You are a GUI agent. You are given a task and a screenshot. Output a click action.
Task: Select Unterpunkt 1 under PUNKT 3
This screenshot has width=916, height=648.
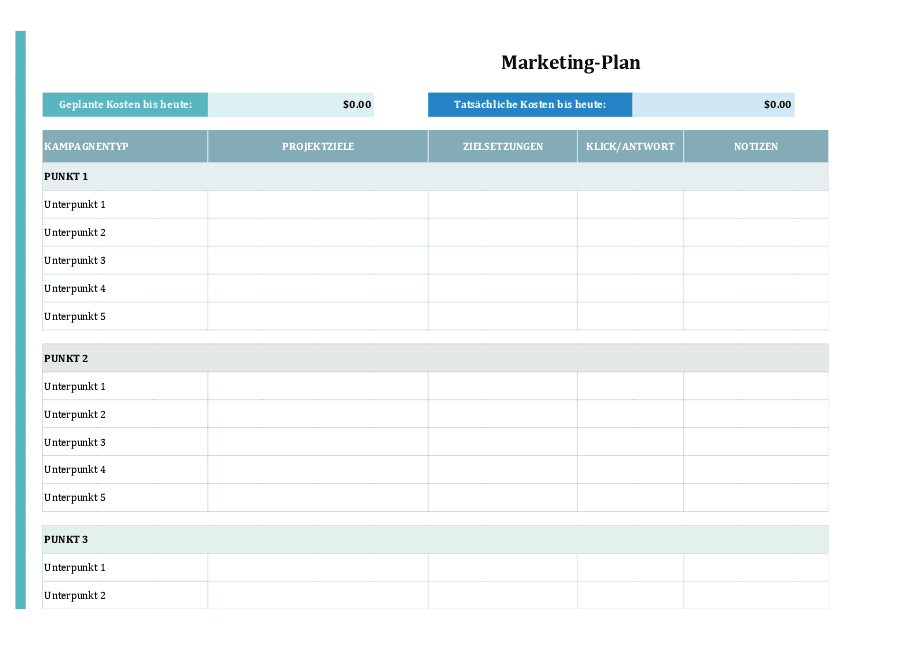(x=125, y=567)
